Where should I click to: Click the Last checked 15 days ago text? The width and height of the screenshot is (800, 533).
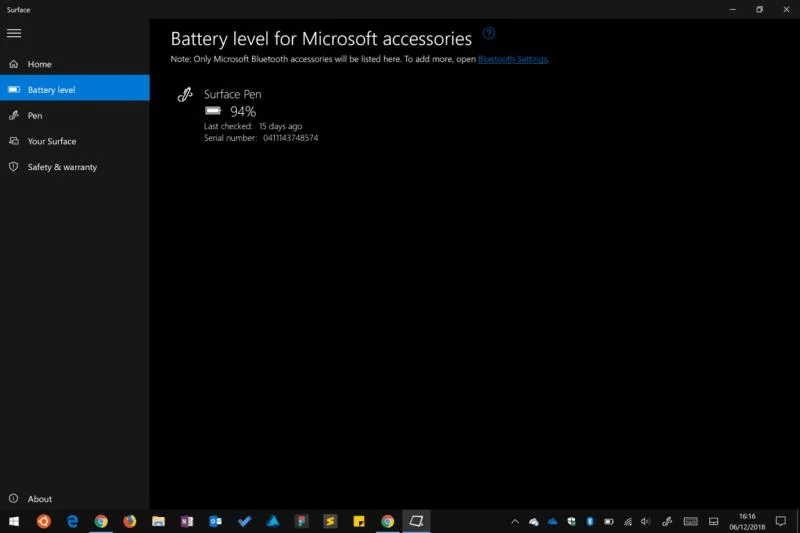(253, 126)
